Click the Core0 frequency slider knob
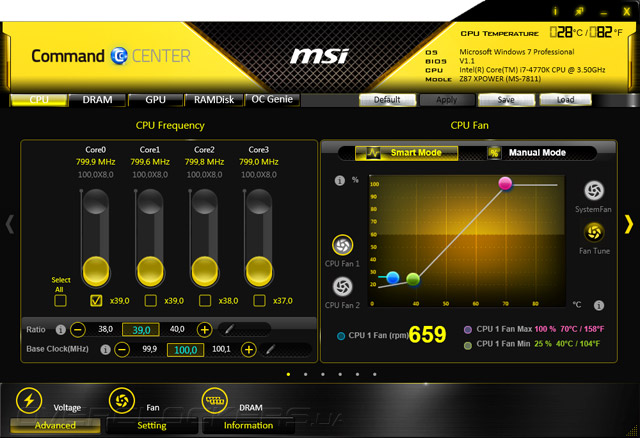The height and width of the screenshot is (438, 640). pos(96,271)
